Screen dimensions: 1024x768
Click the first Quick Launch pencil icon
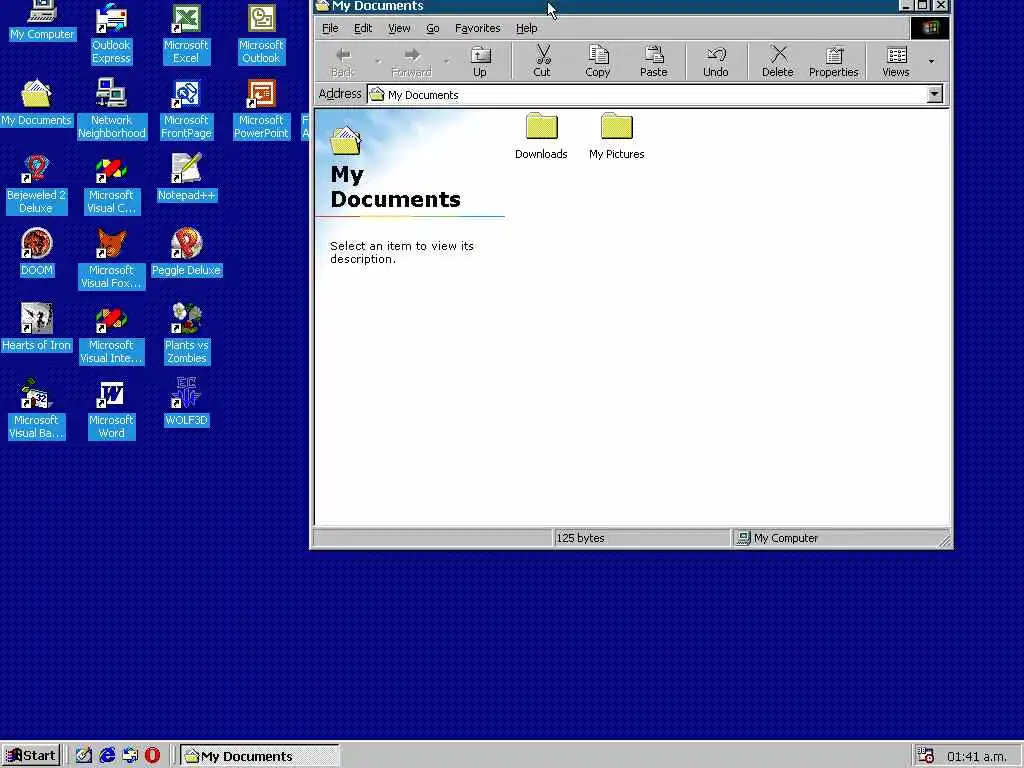(x=84, y=756)
